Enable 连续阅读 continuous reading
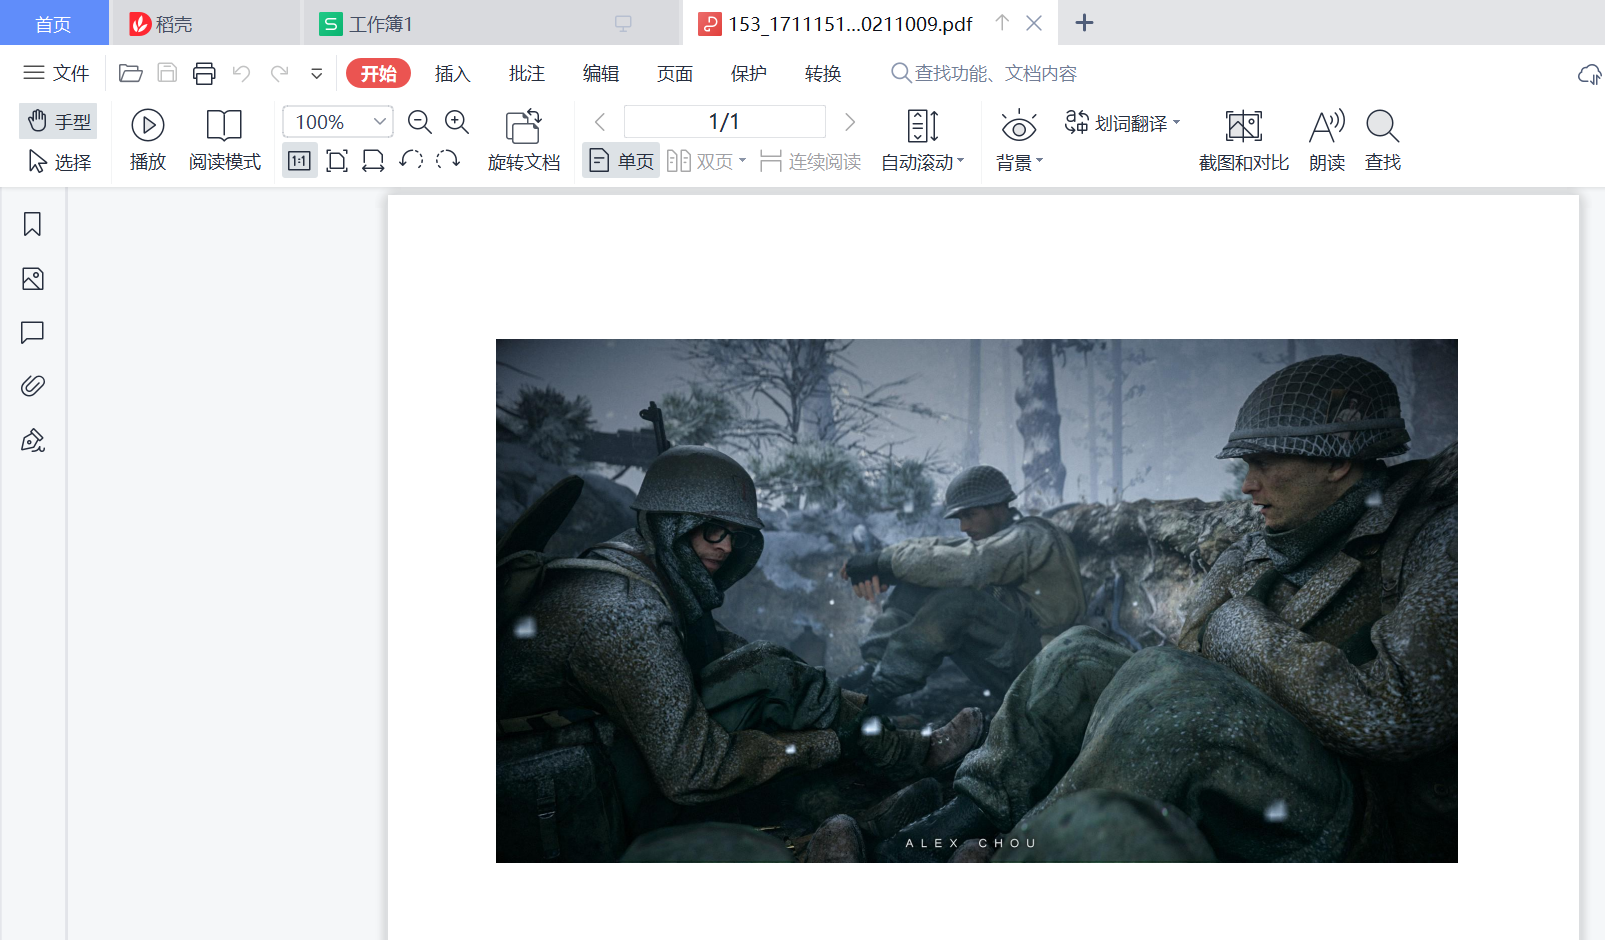Image resolution: width=1605 pixels, height=940 pixels. click(810, 161)
